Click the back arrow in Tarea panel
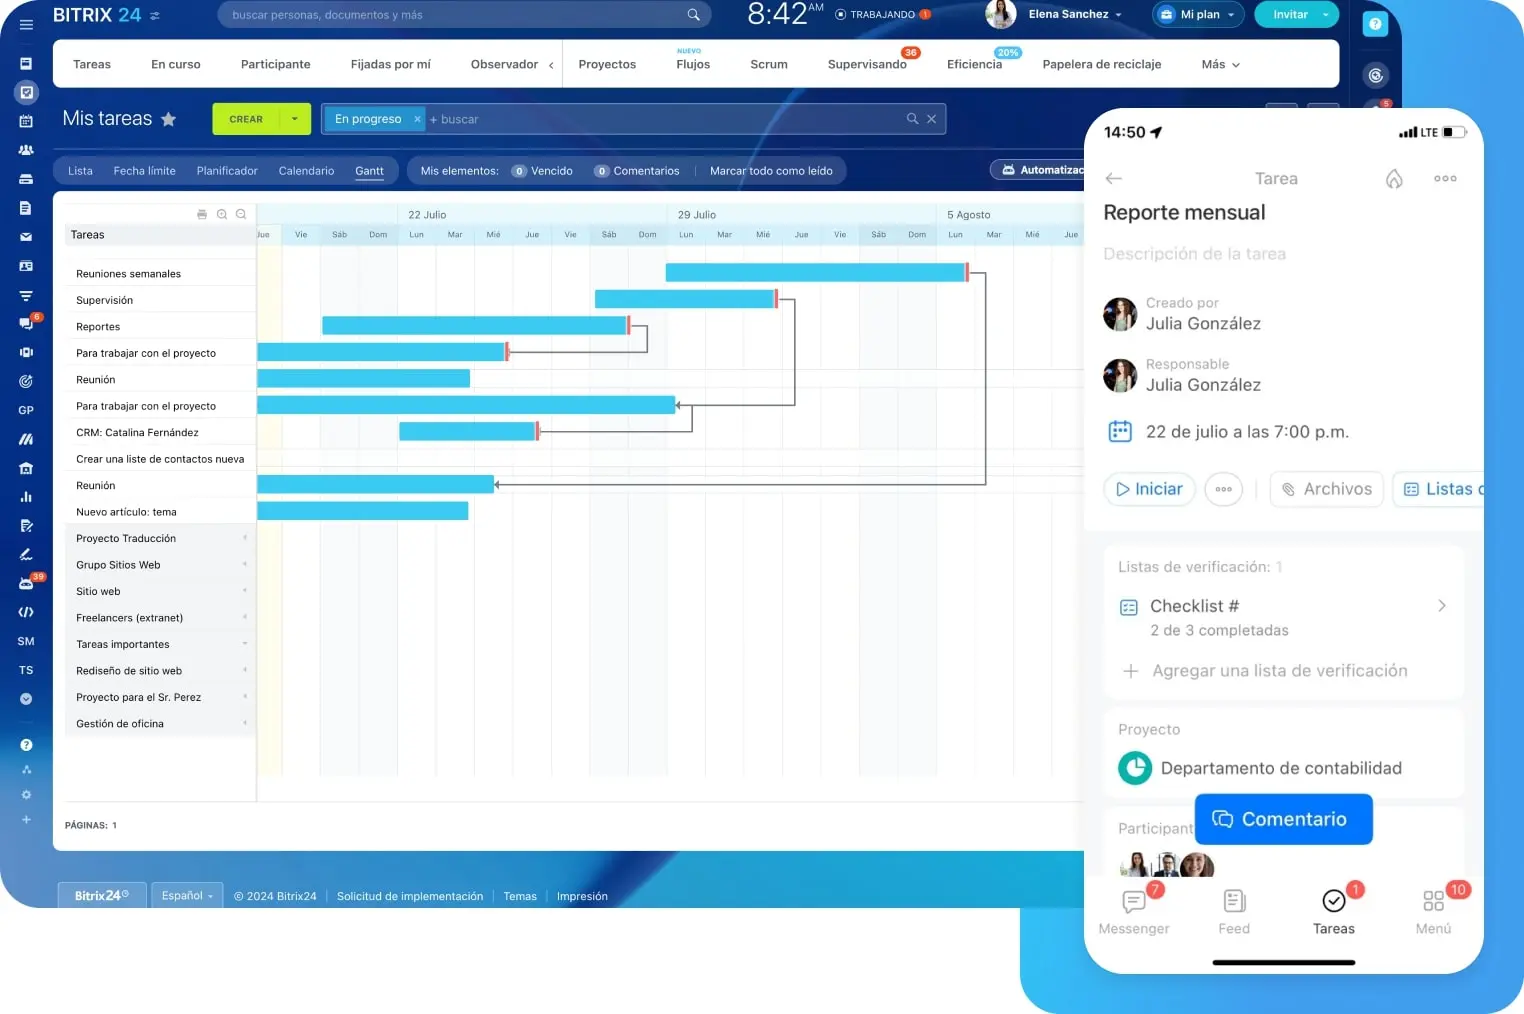 click(x=1114, y=179)
